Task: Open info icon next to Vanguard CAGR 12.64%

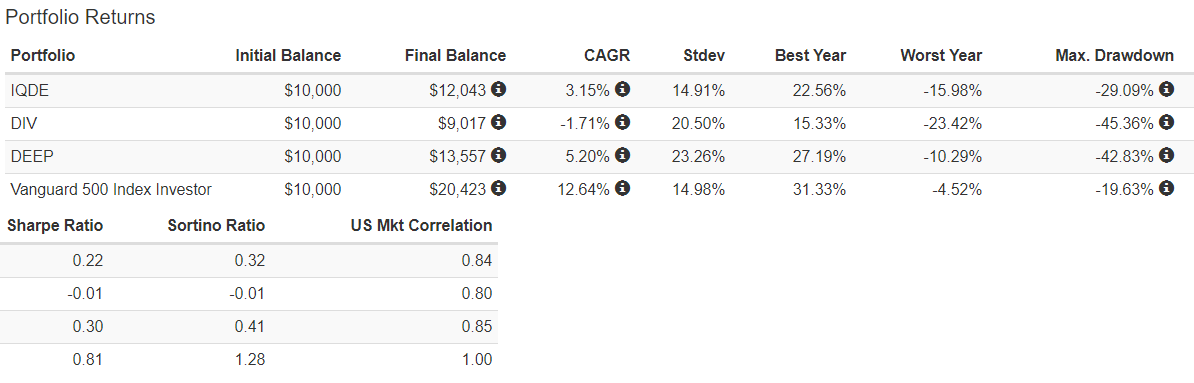Action: (622, 188)
